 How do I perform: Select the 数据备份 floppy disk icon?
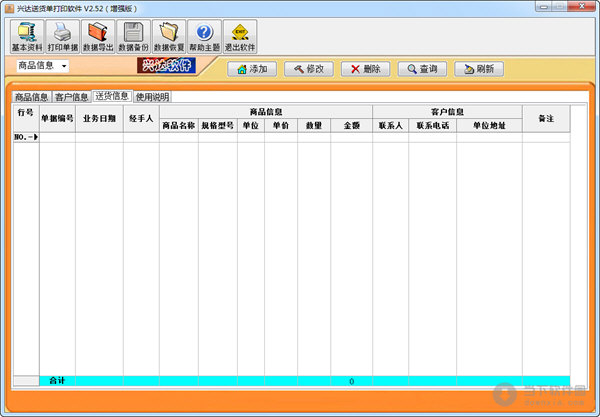pos(134,37)
